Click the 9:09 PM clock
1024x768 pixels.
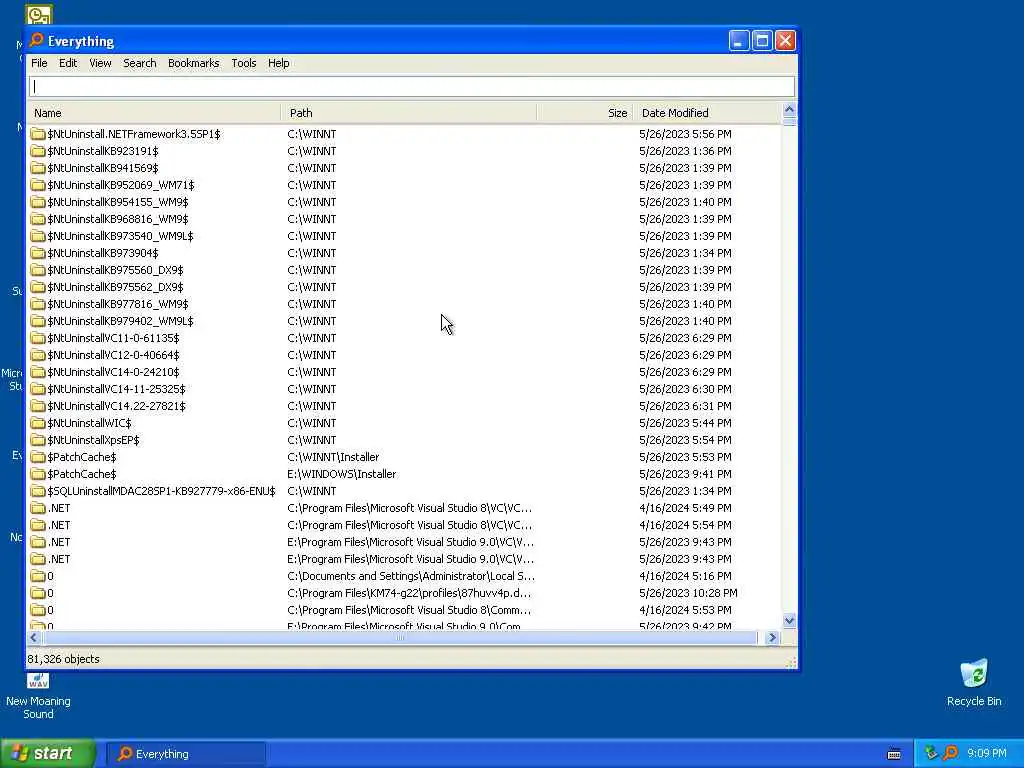[986, 754]
